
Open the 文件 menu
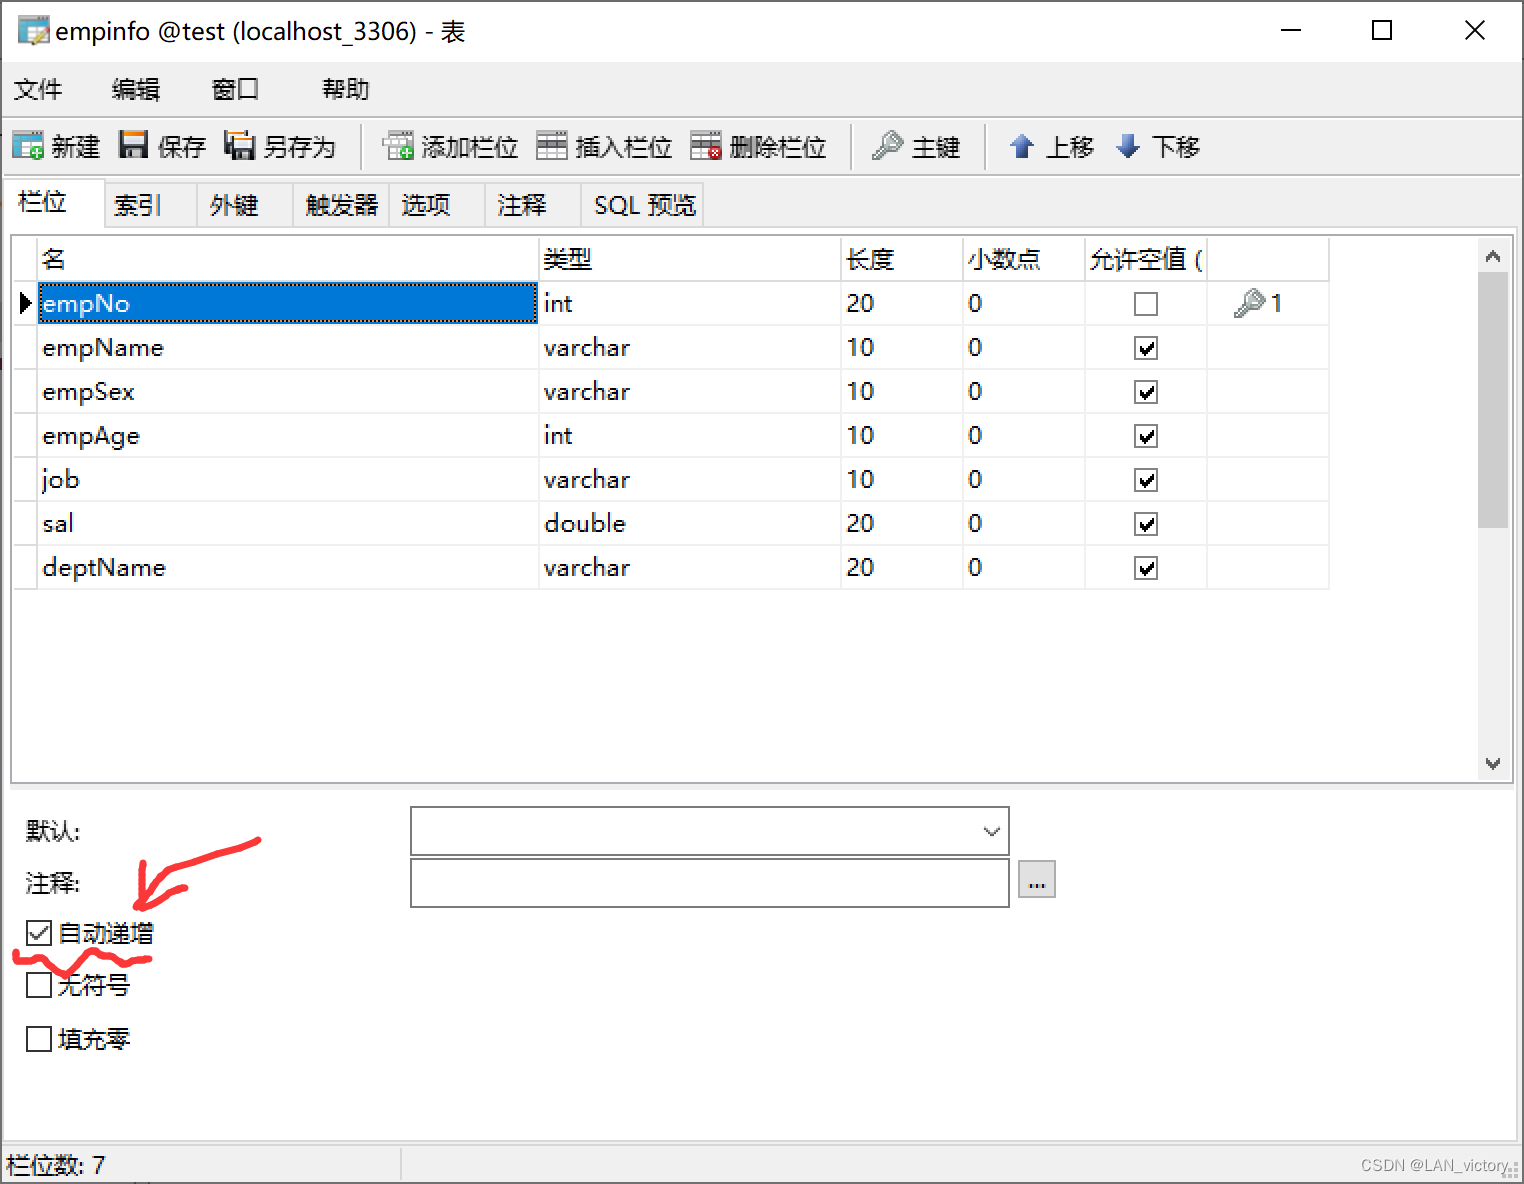[x=38, y=89]
